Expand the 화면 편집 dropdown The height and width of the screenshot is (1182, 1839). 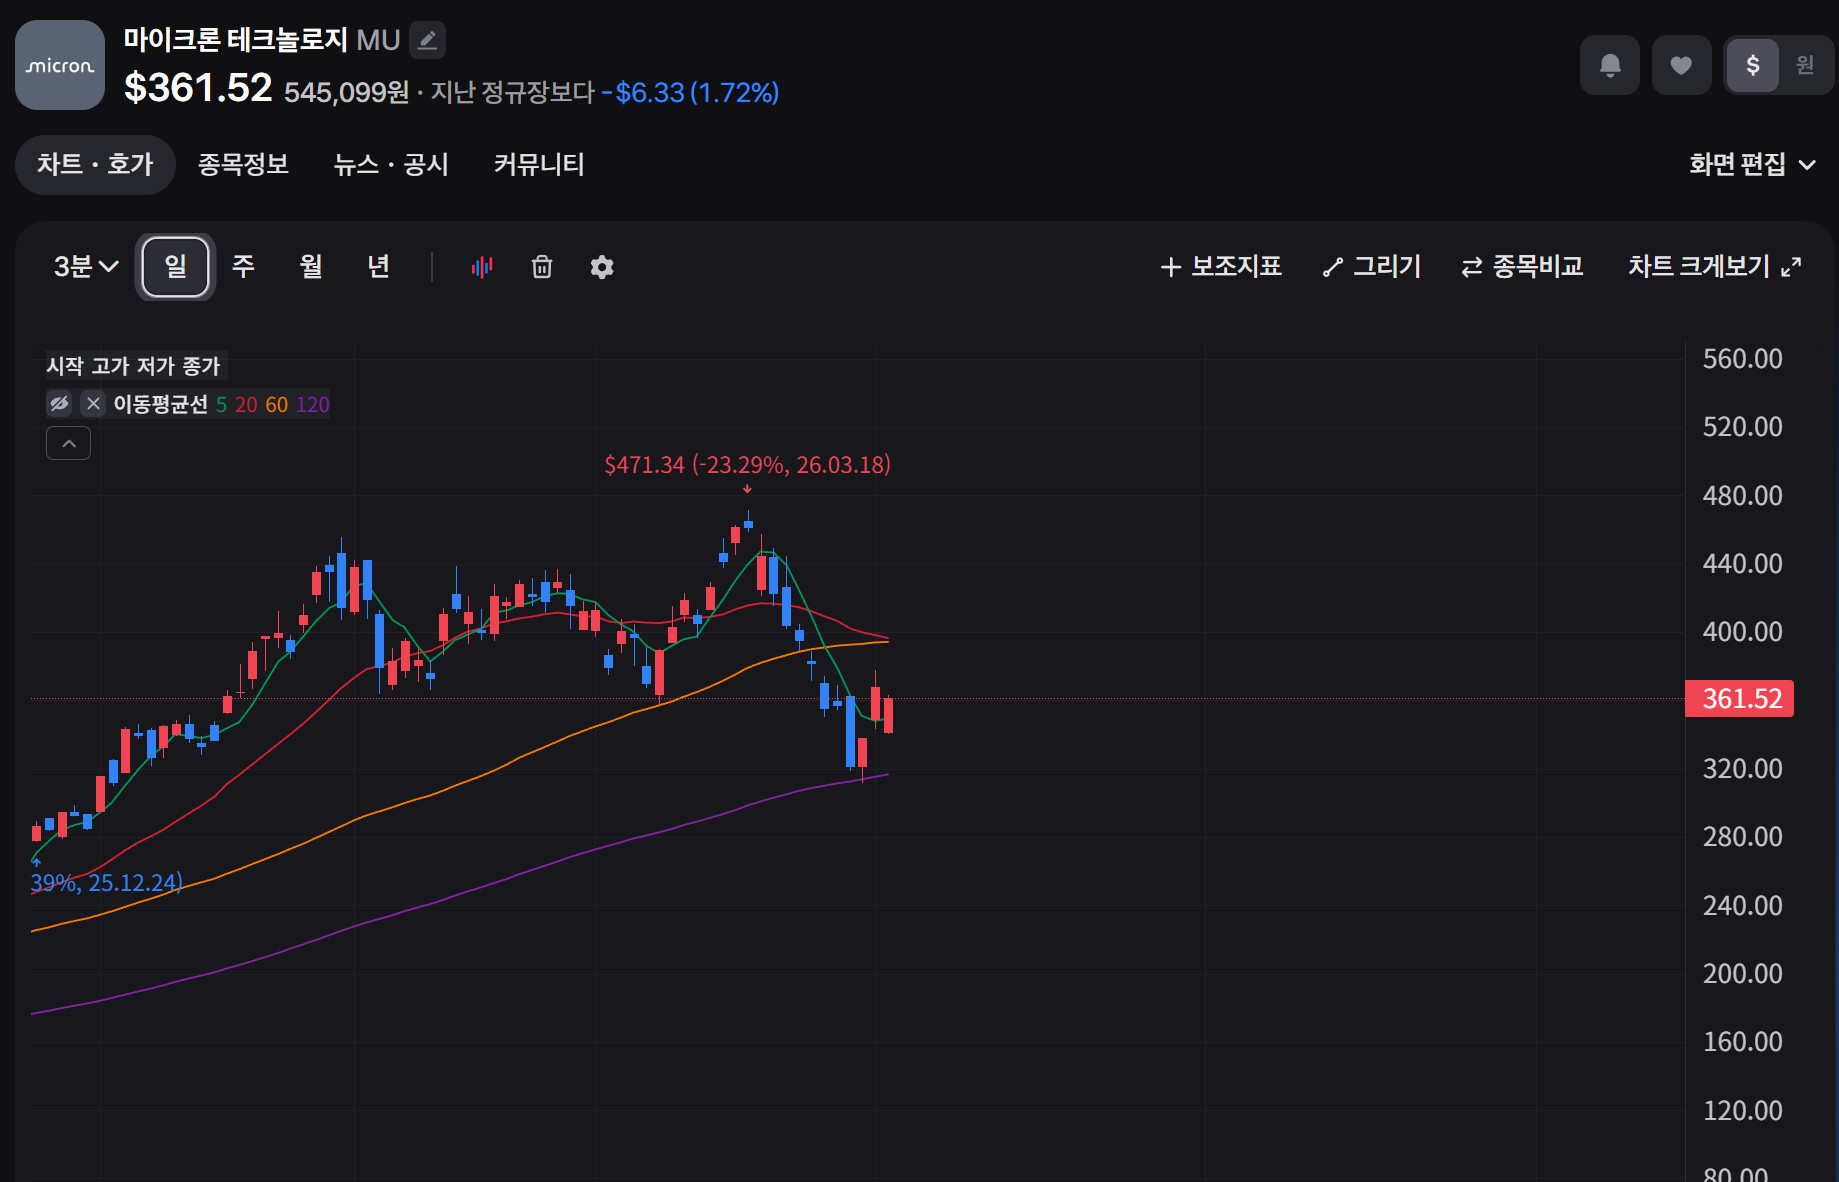tap(1752, 164)
